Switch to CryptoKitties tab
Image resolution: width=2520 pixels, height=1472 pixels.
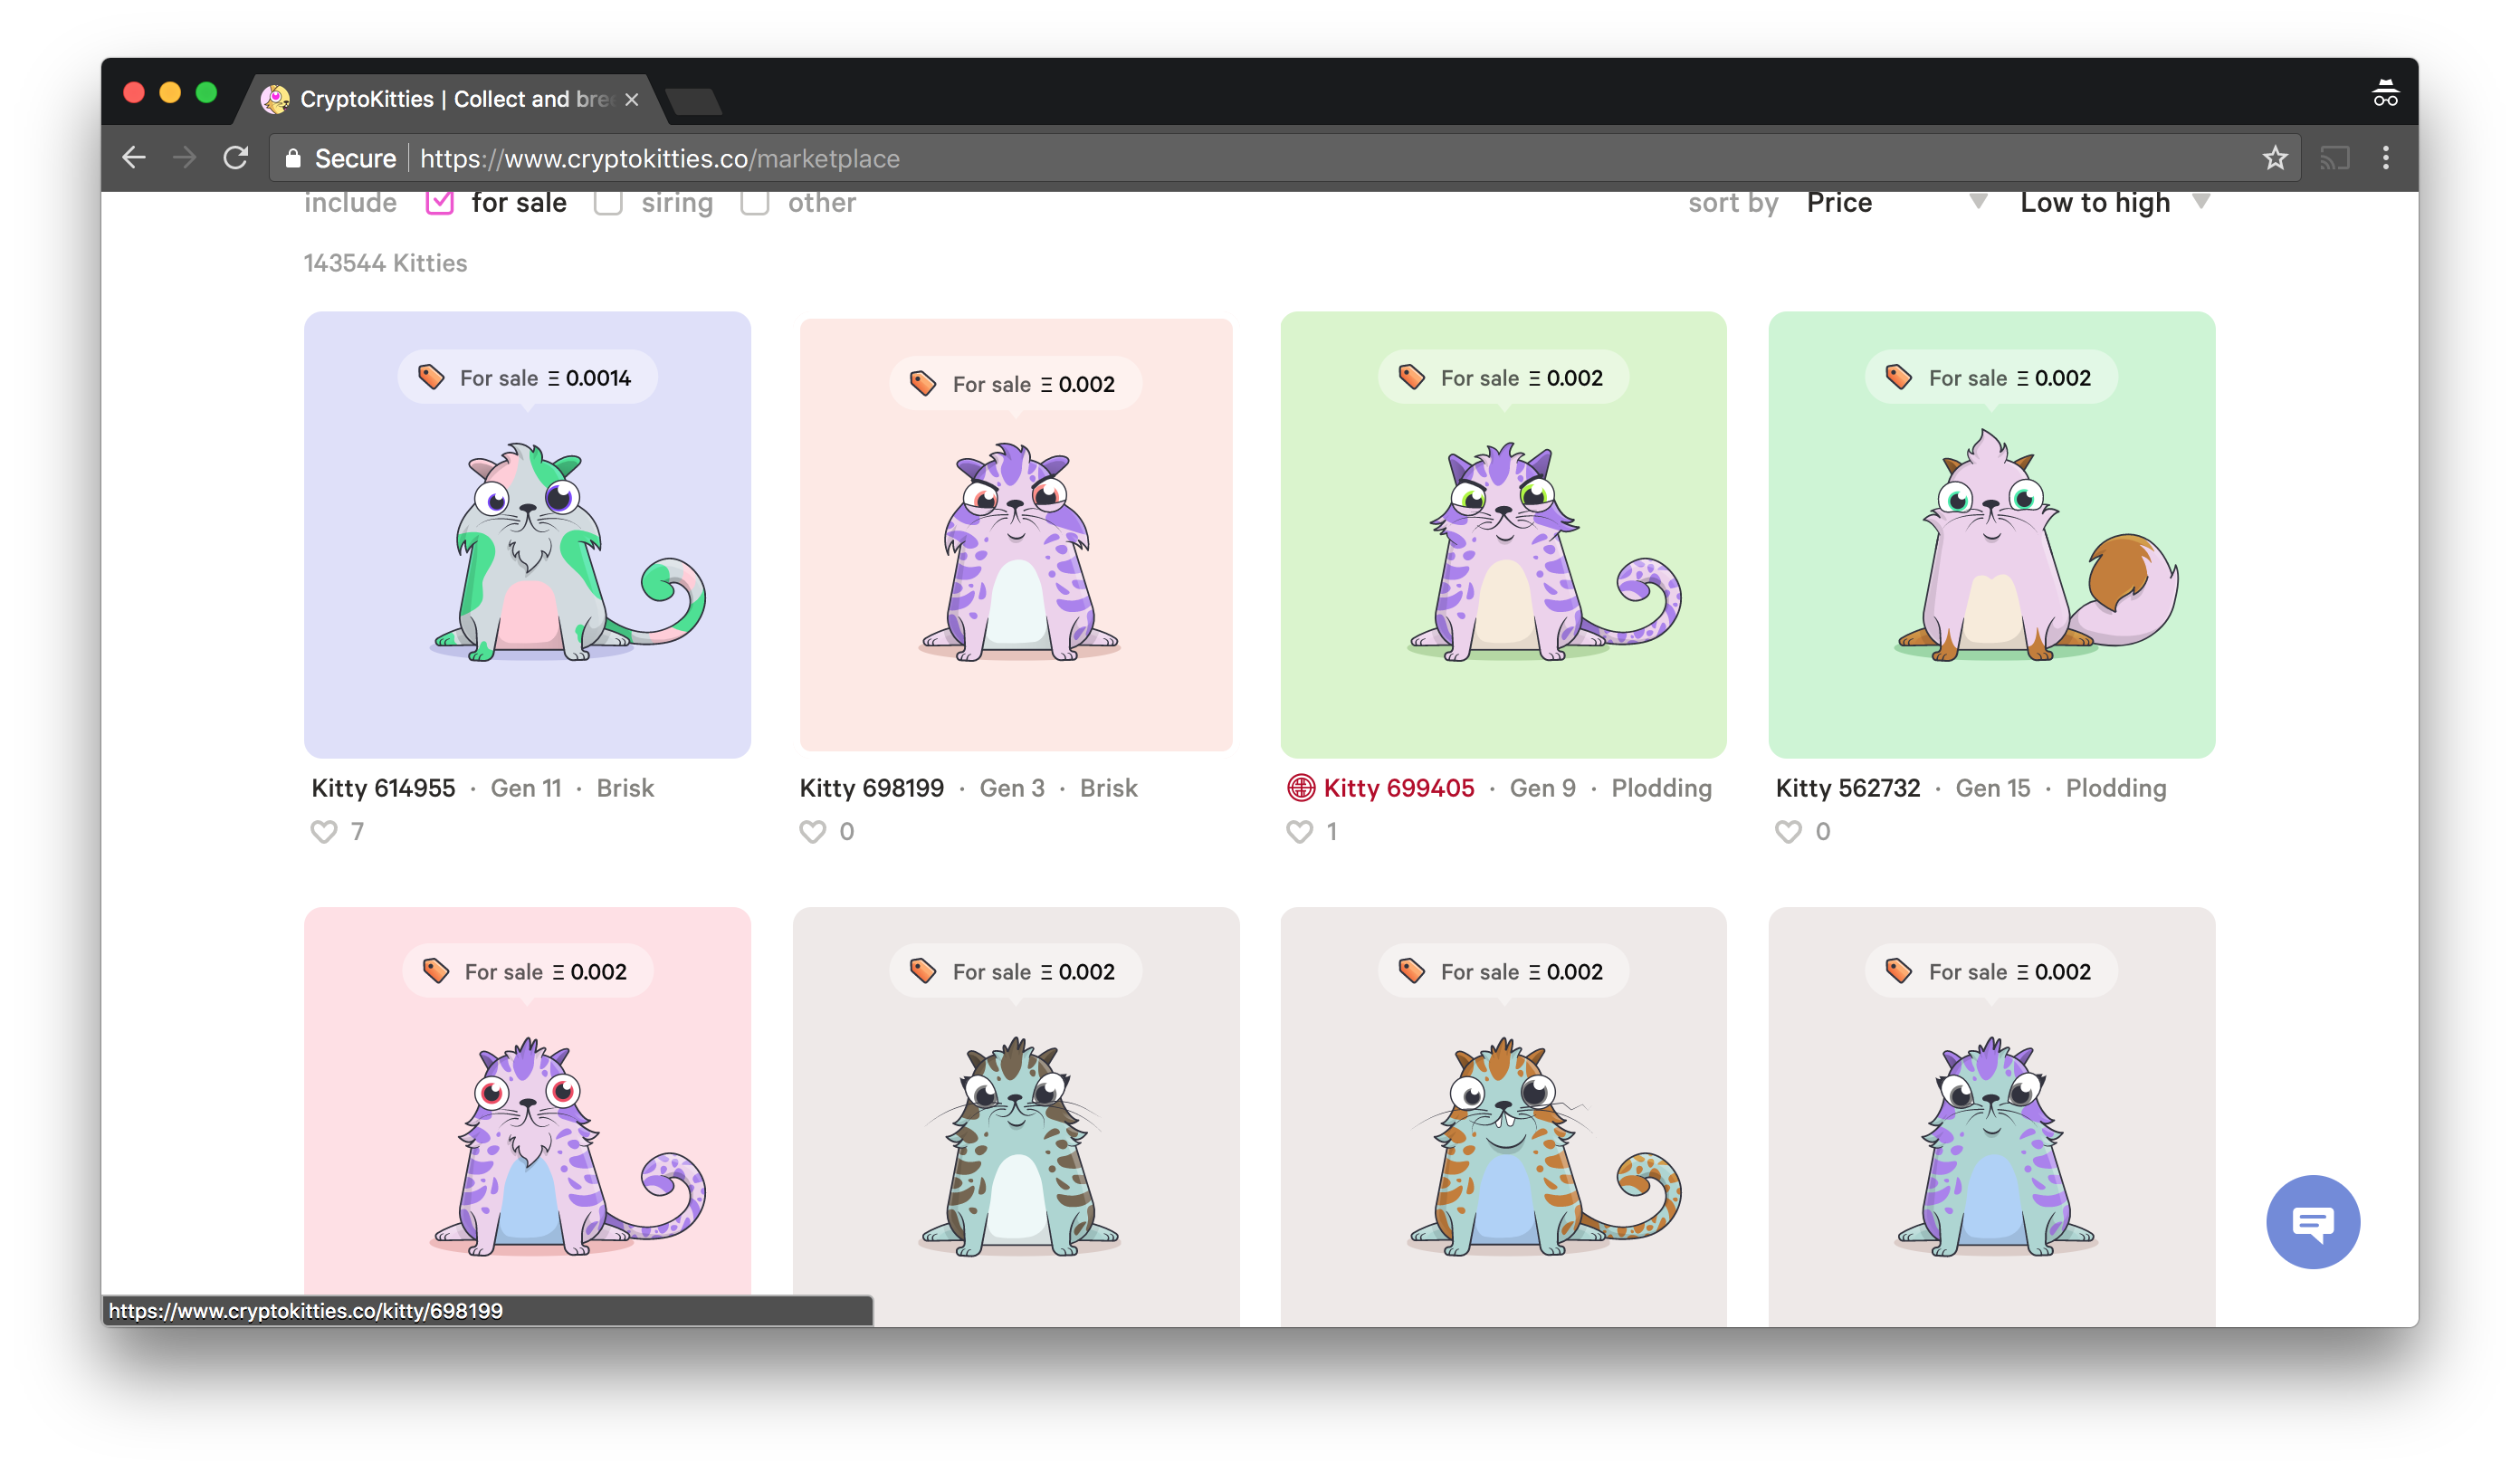click(450, 99)
